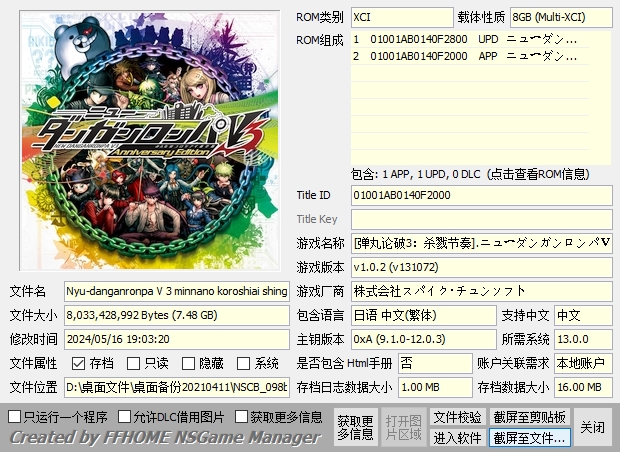
Task: Click the Title ID field
Action: [481, 195]
